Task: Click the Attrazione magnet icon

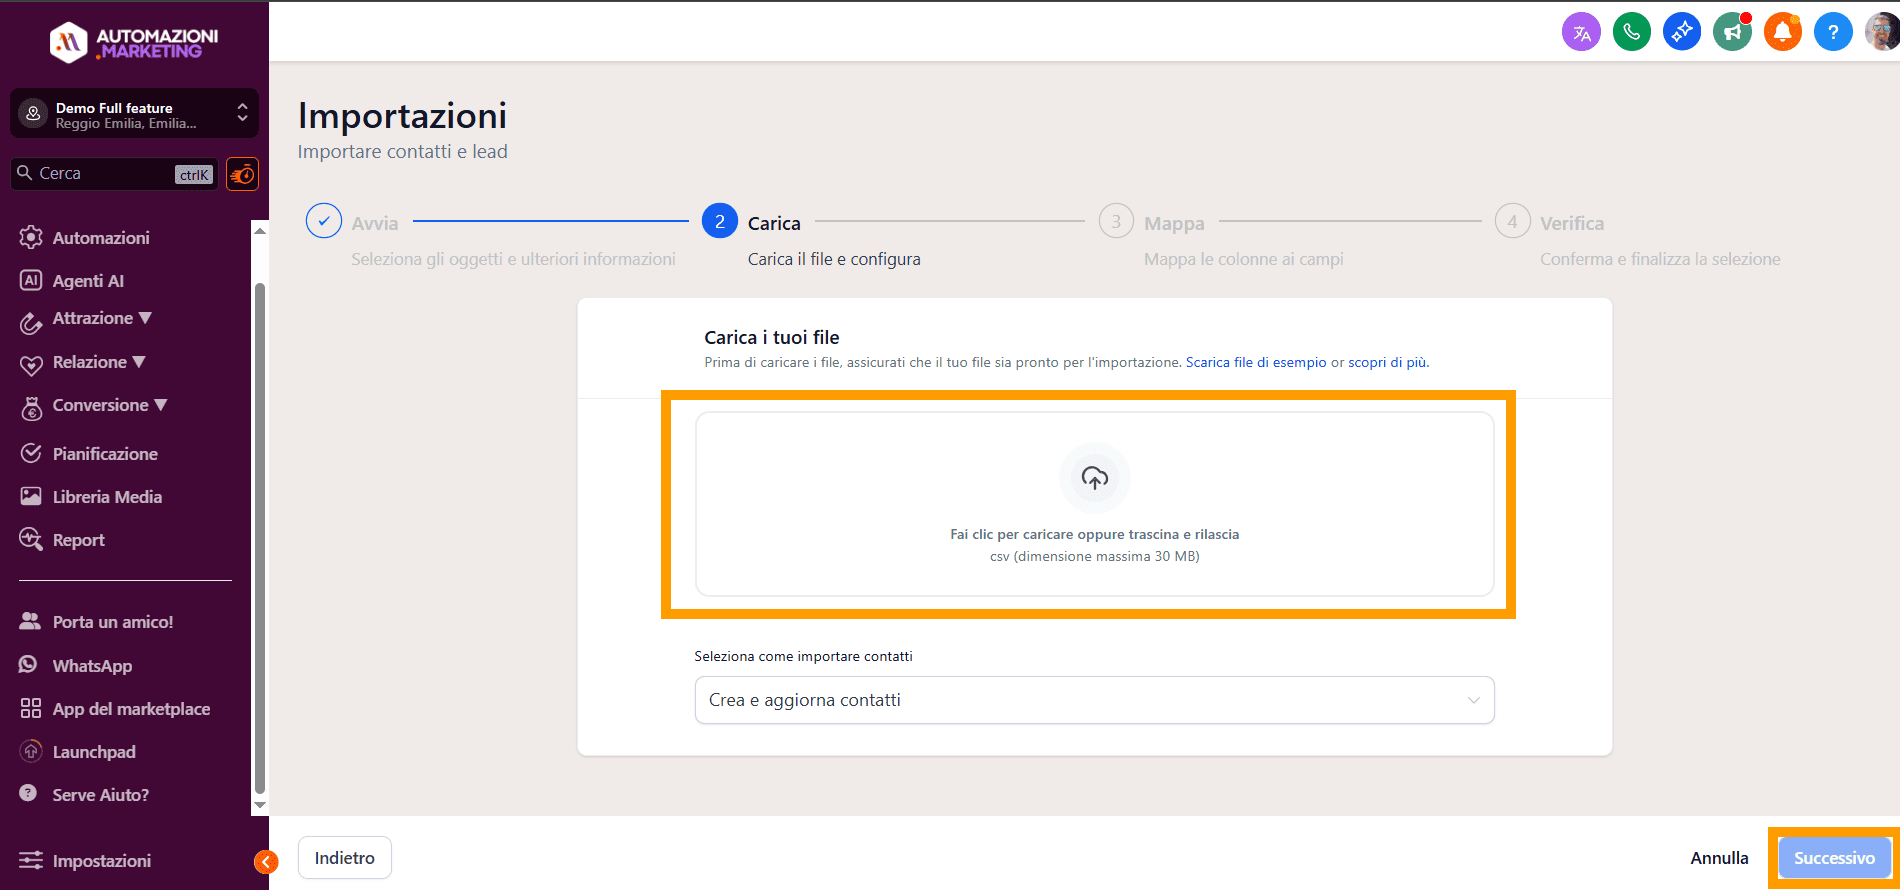Action: 31,322
